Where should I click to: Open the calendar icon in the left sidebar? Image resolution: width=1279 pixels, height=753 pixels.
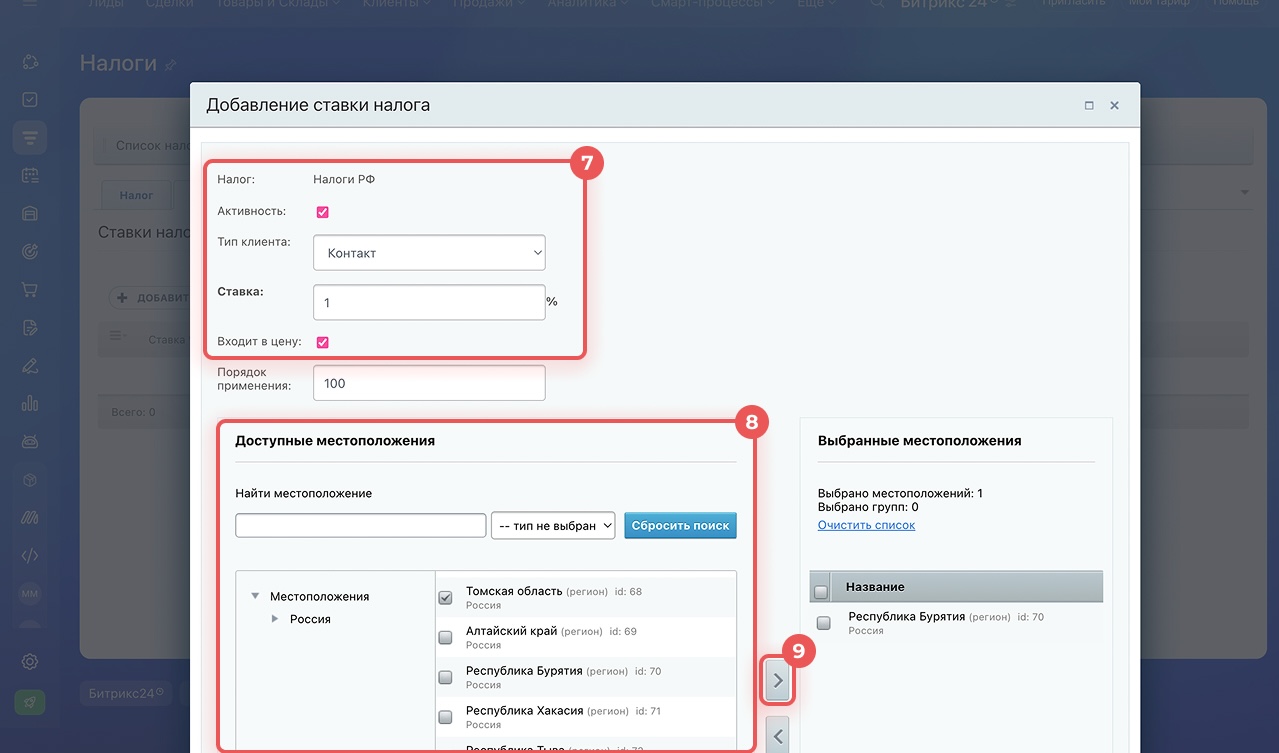(x=30, y=175)
